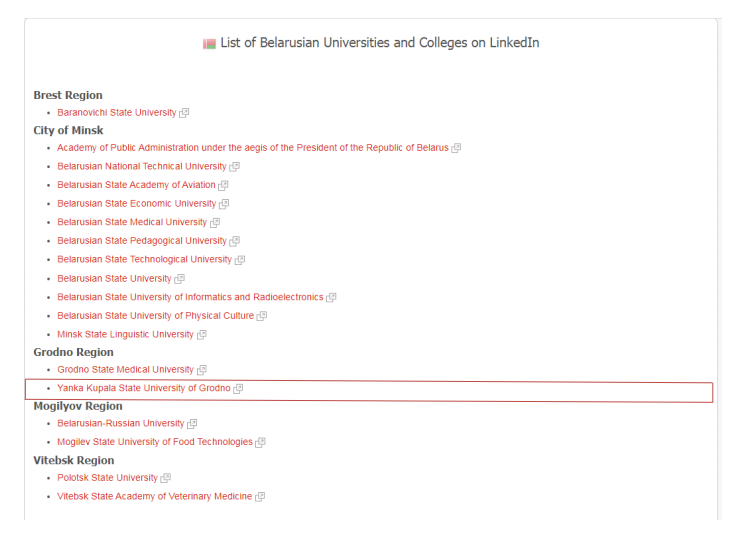Open Mogilev State University of Food Technologies
Viewport: 739px width, 543px height.
pyautogui.click(x=155, y=442)
